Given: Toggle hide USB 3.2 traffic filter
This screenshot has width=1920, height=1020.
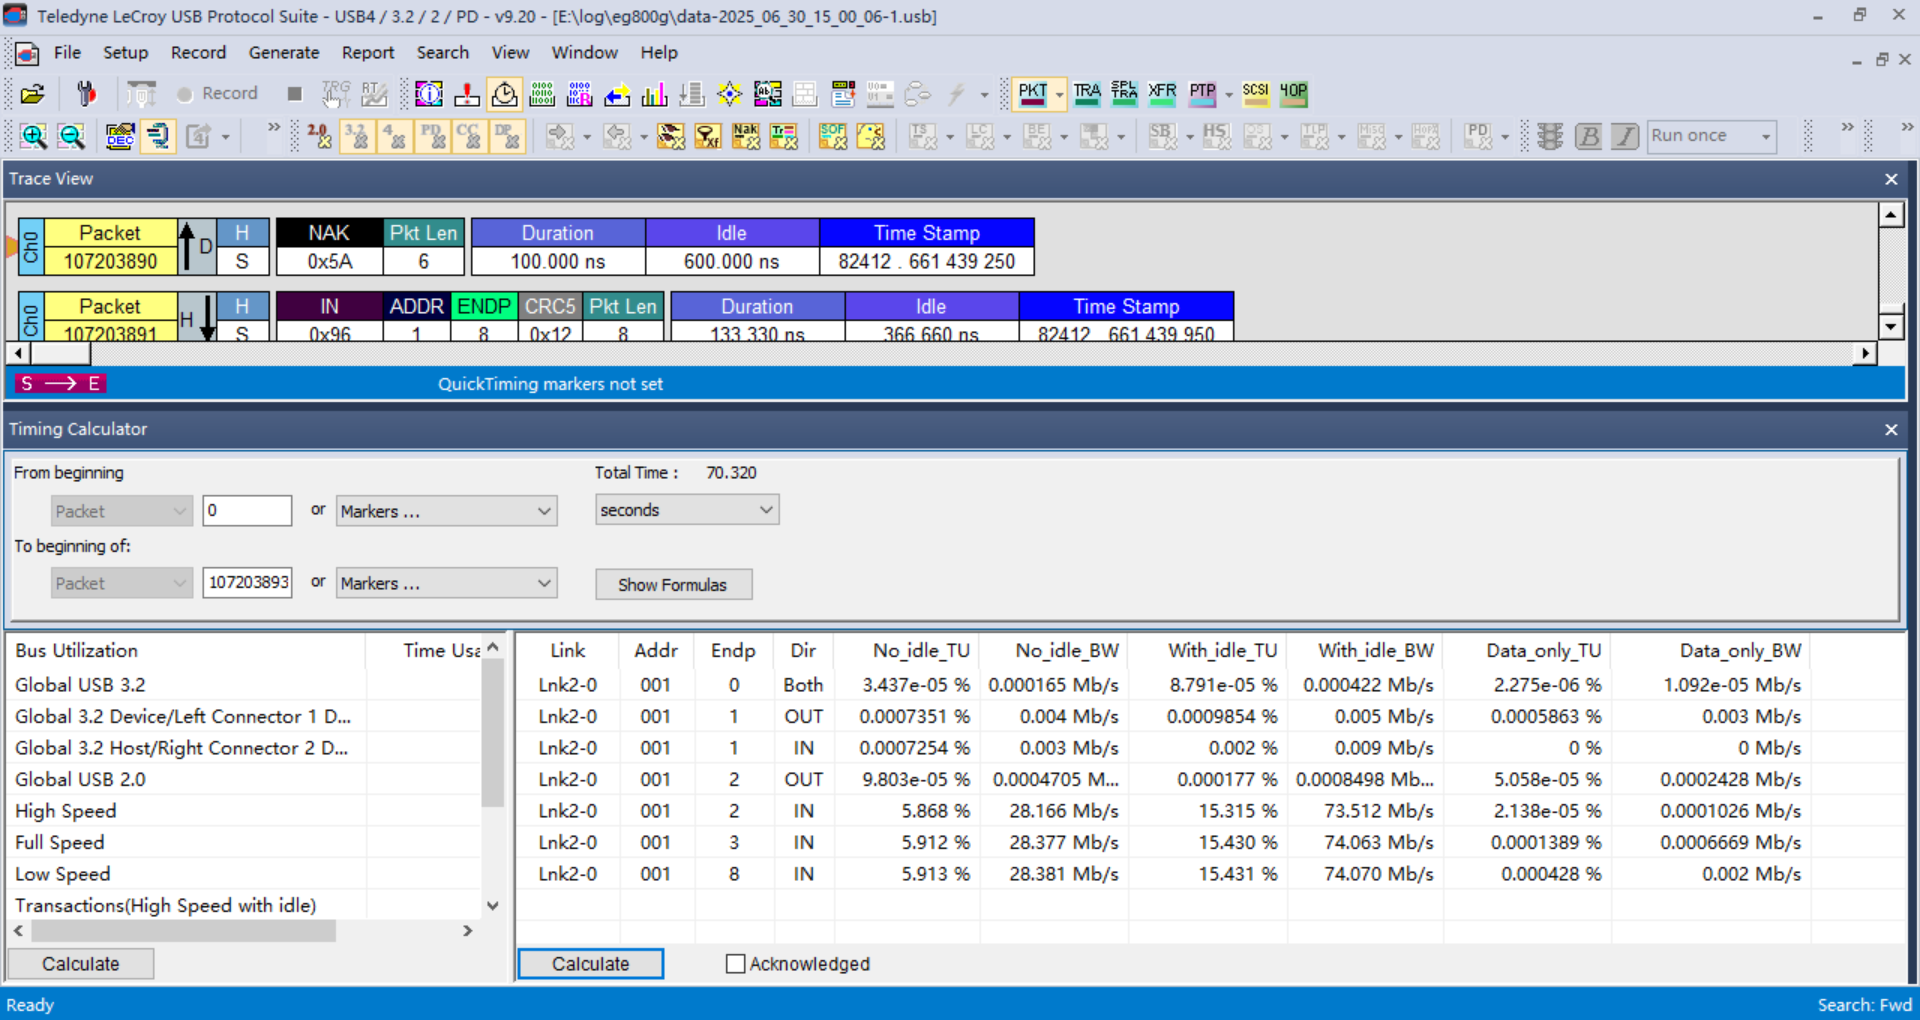Looking at the screenshot, I should pyautogui.click(x=357, y=136).
